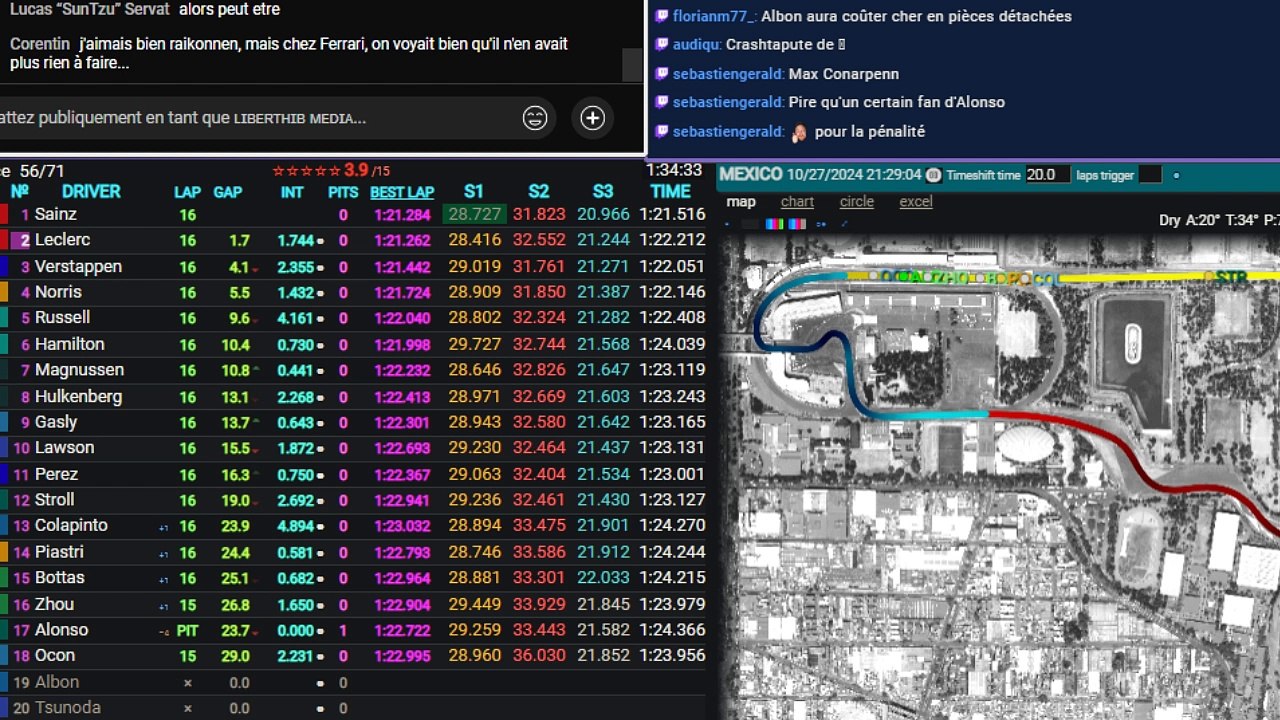Click the Lucas "SunTzu" Servat author name
Image resolution: width=1280 pixels, height=720 pixels.
point(90,9)
